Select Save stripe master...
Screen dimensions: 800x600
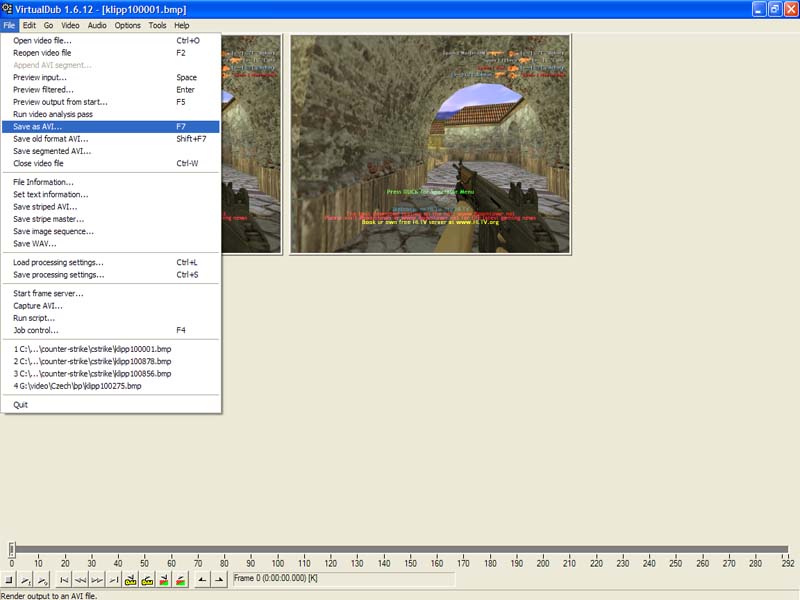point(111,219)
